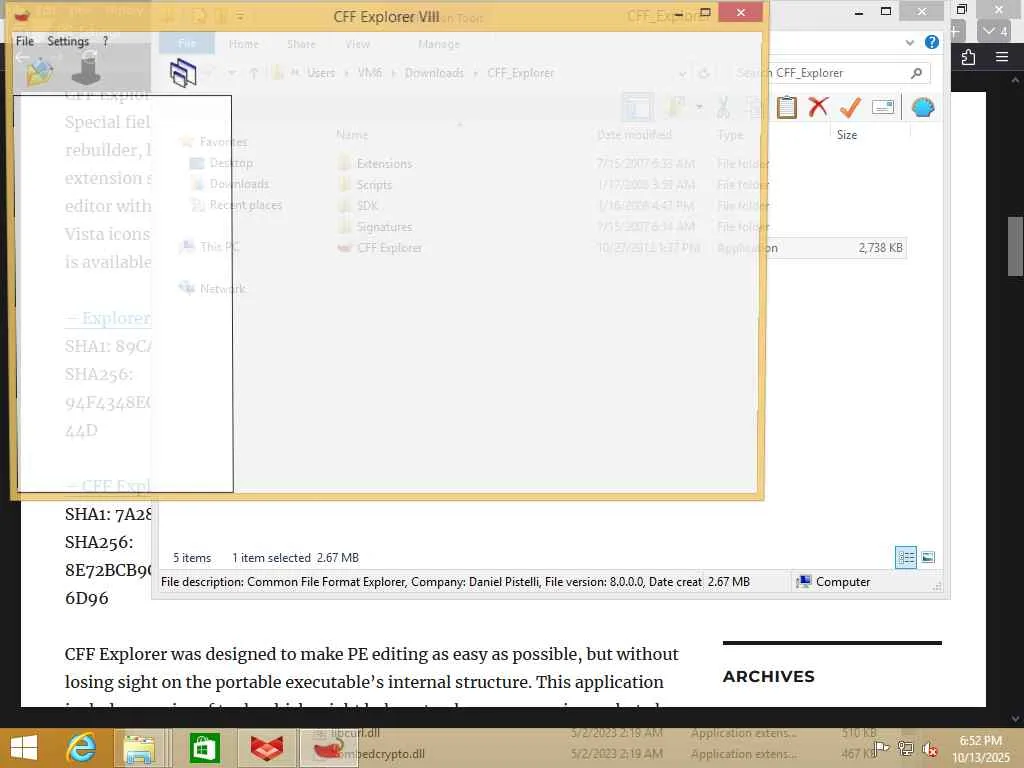Minimize the CFF Explorer VIII window
The height and width of the screenshot is (768, 1024).
679,12
